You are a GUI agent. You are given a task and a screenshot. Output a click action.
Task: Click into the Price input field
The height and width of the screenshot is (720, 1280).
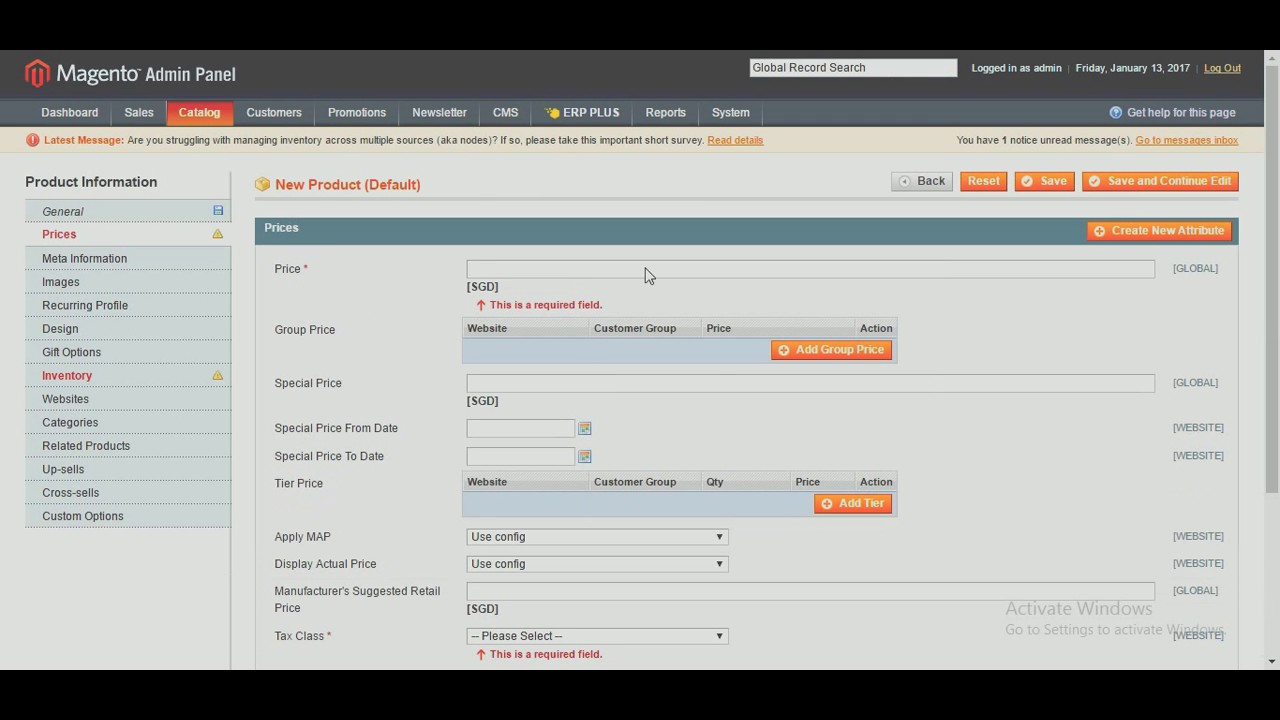coord(810,269)
